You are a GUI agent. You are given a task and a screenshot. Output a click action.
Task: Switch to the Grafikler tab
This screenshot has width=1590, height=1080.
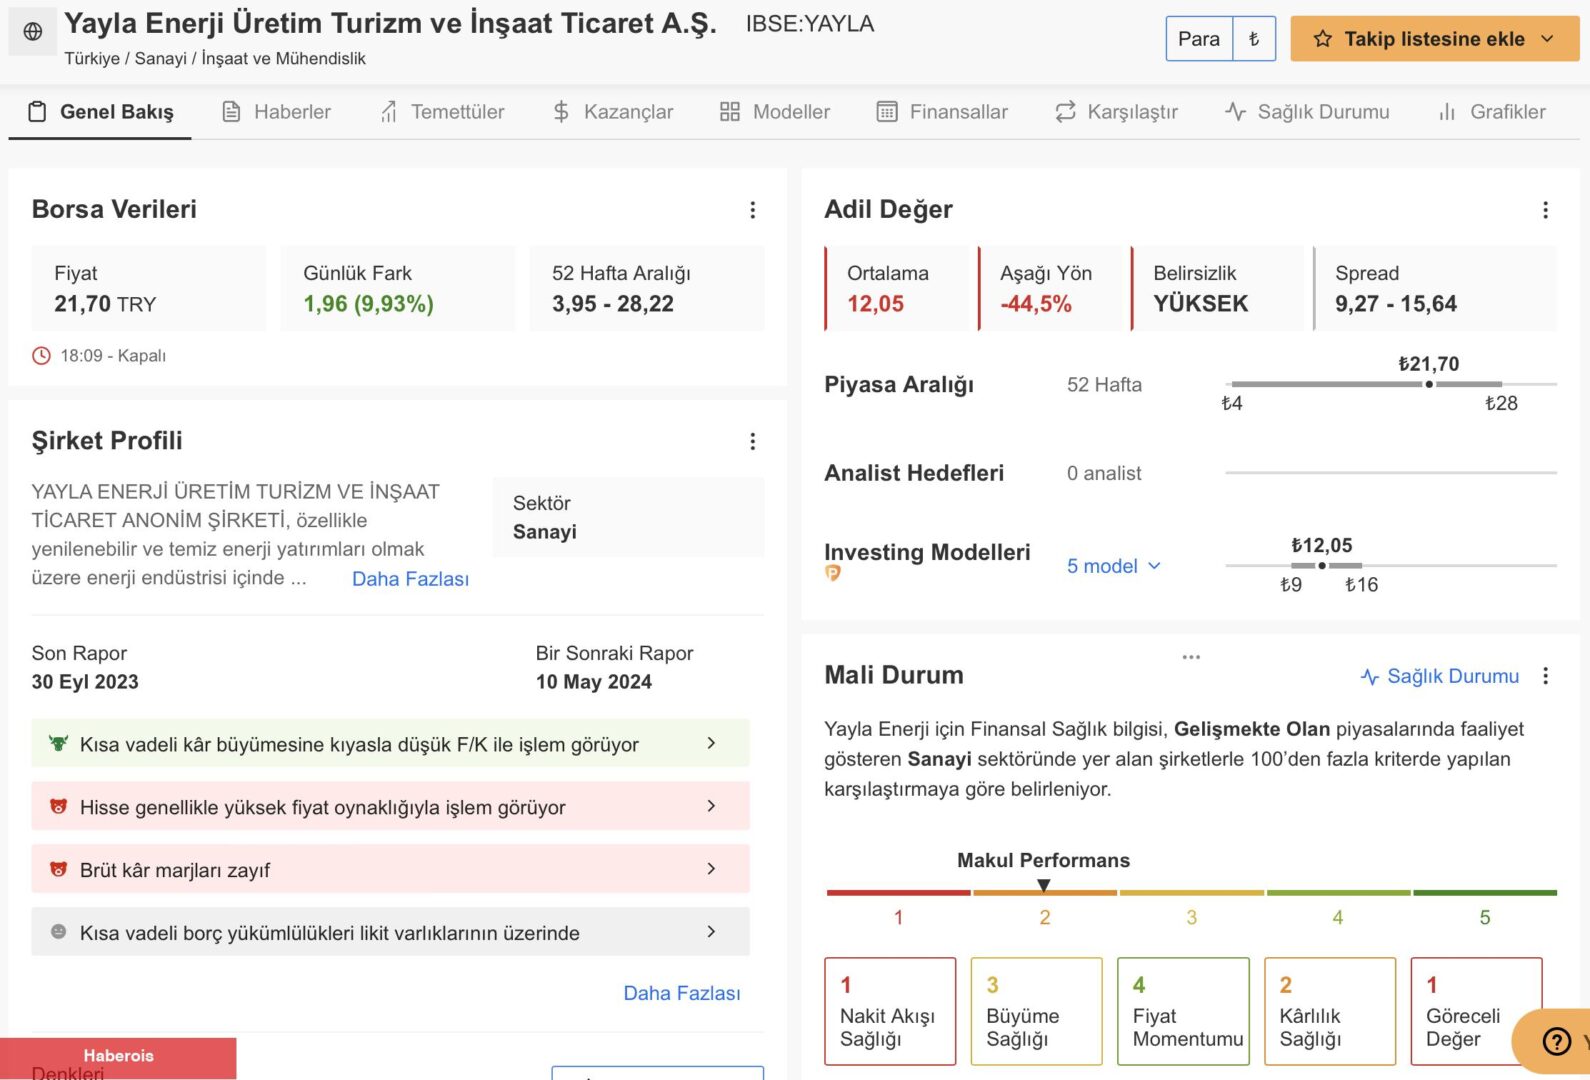1491,112
